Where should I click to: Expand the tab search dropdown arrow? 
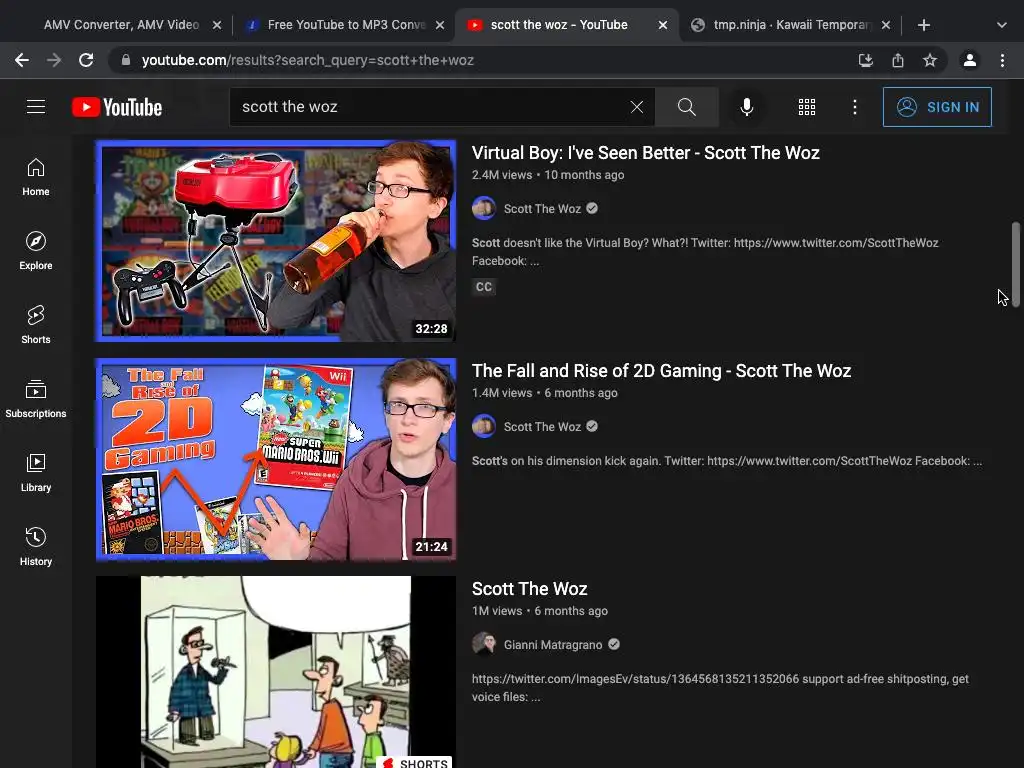[1002, 25]
